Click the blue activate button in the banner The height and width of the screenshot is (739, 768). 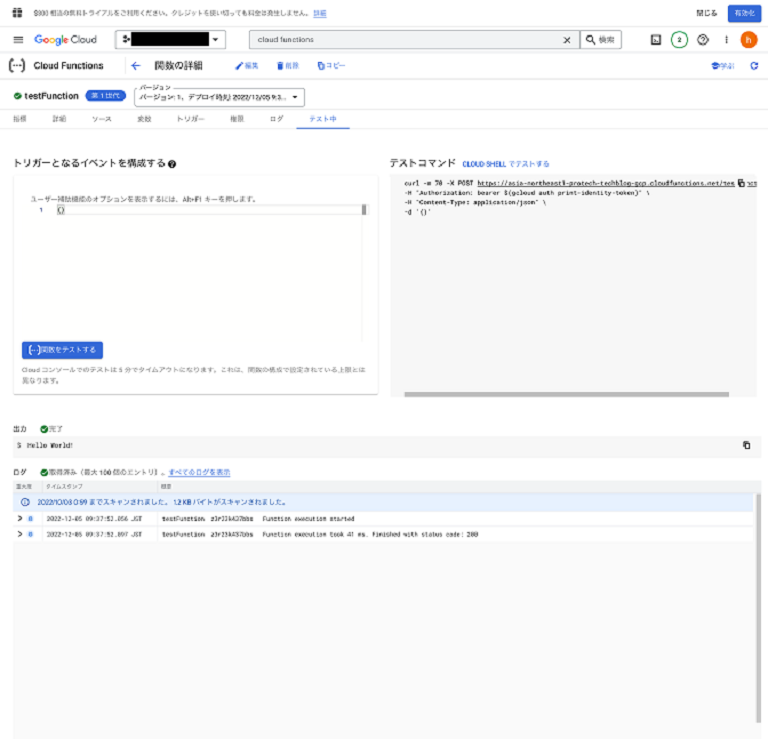pos(744,13)
